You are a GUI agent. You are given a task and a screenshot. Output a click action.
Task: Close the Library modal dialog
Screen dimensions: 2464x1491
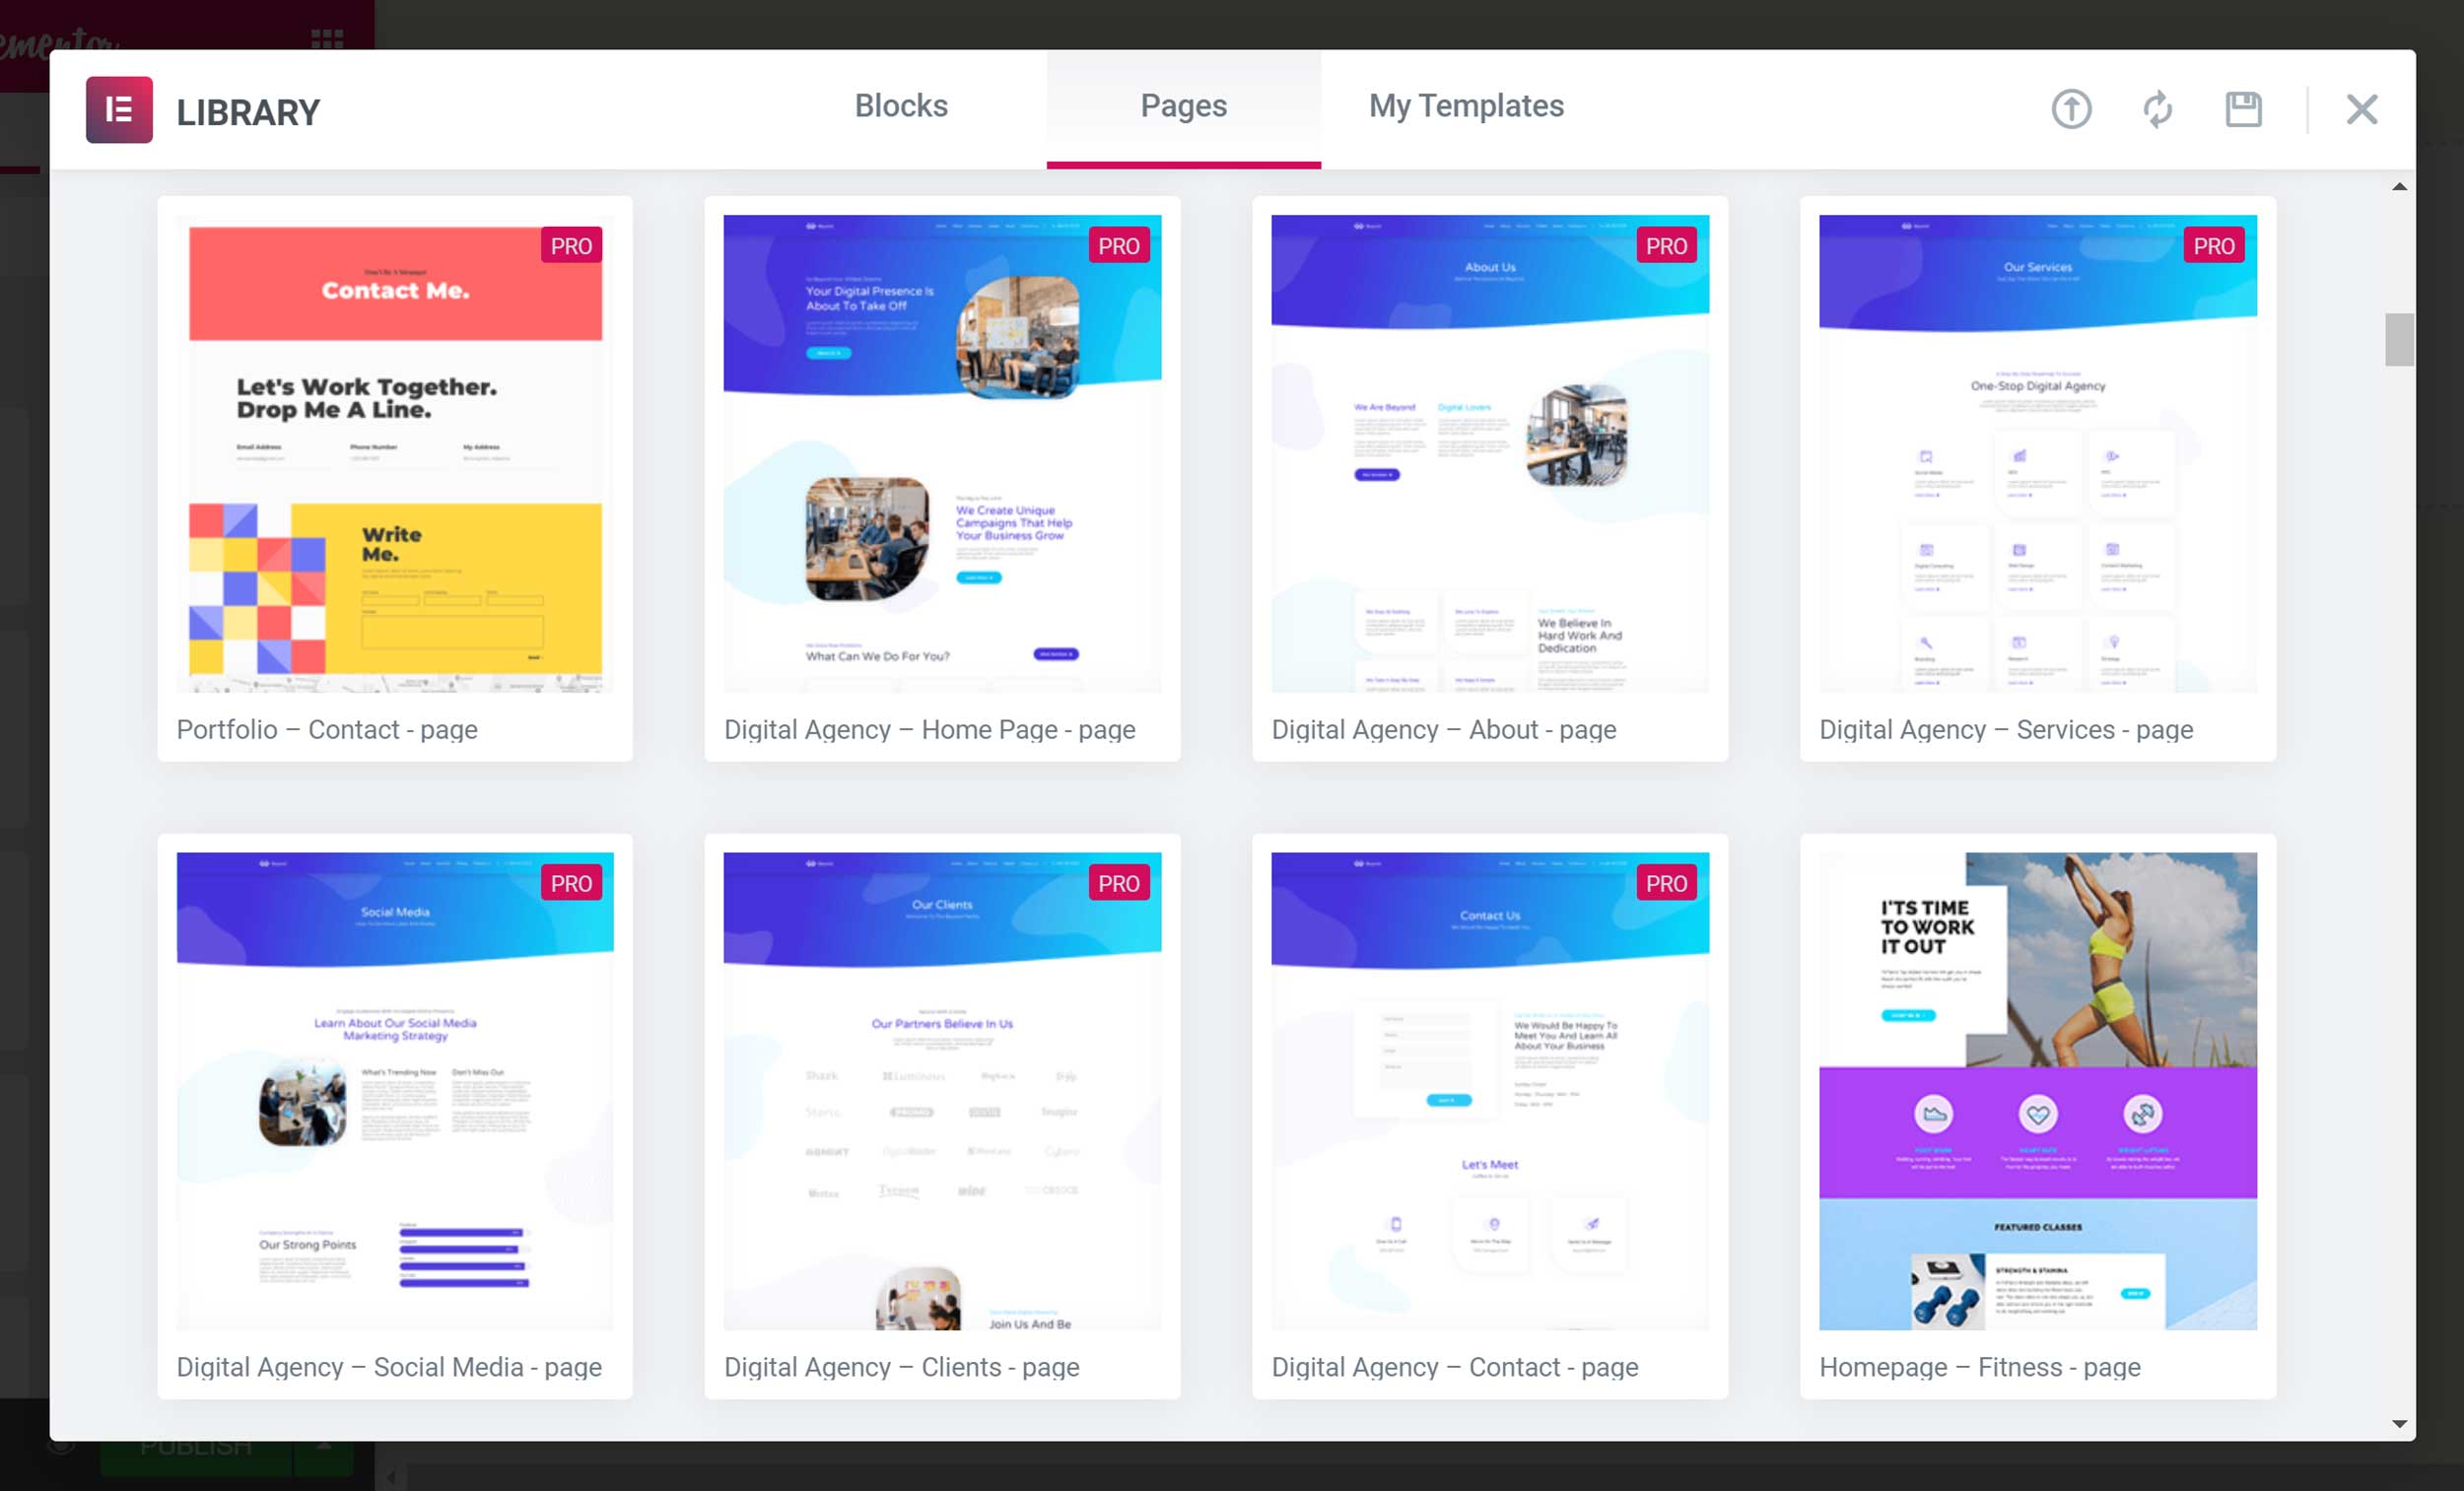coord(2363,109)
